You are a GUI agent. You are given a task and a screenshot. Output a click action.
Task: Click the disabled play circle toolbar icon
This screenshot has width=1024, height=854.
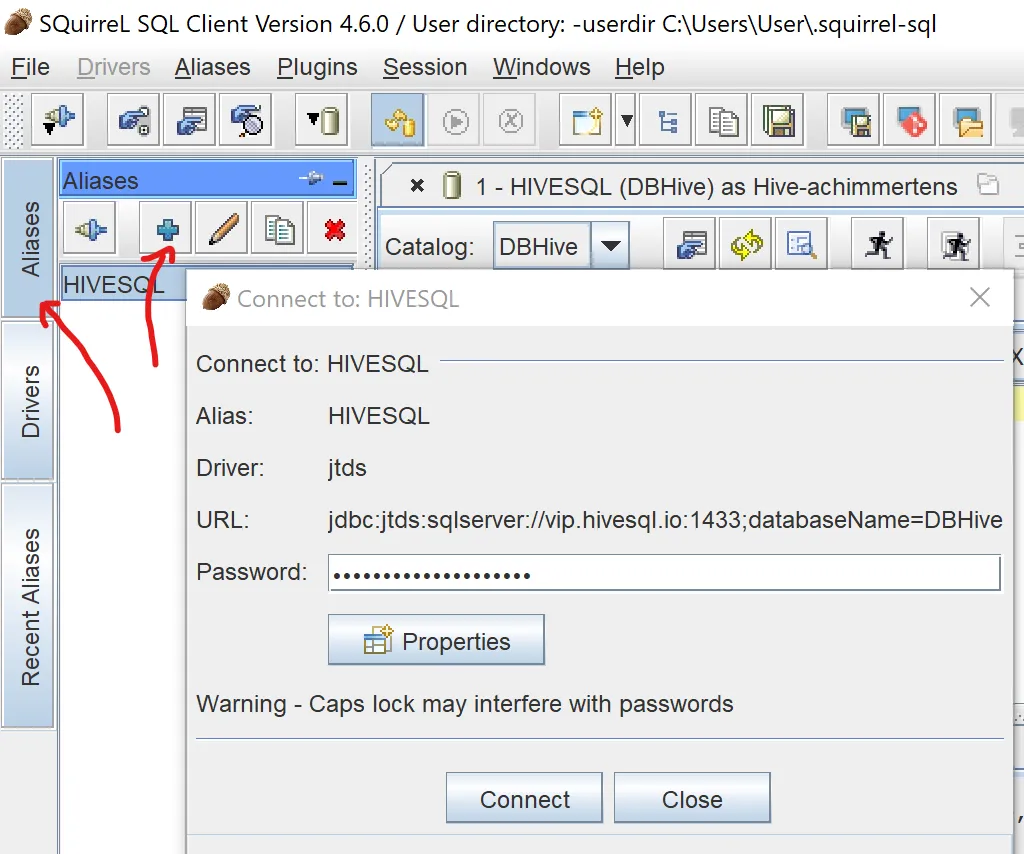(x=455, y=121)
